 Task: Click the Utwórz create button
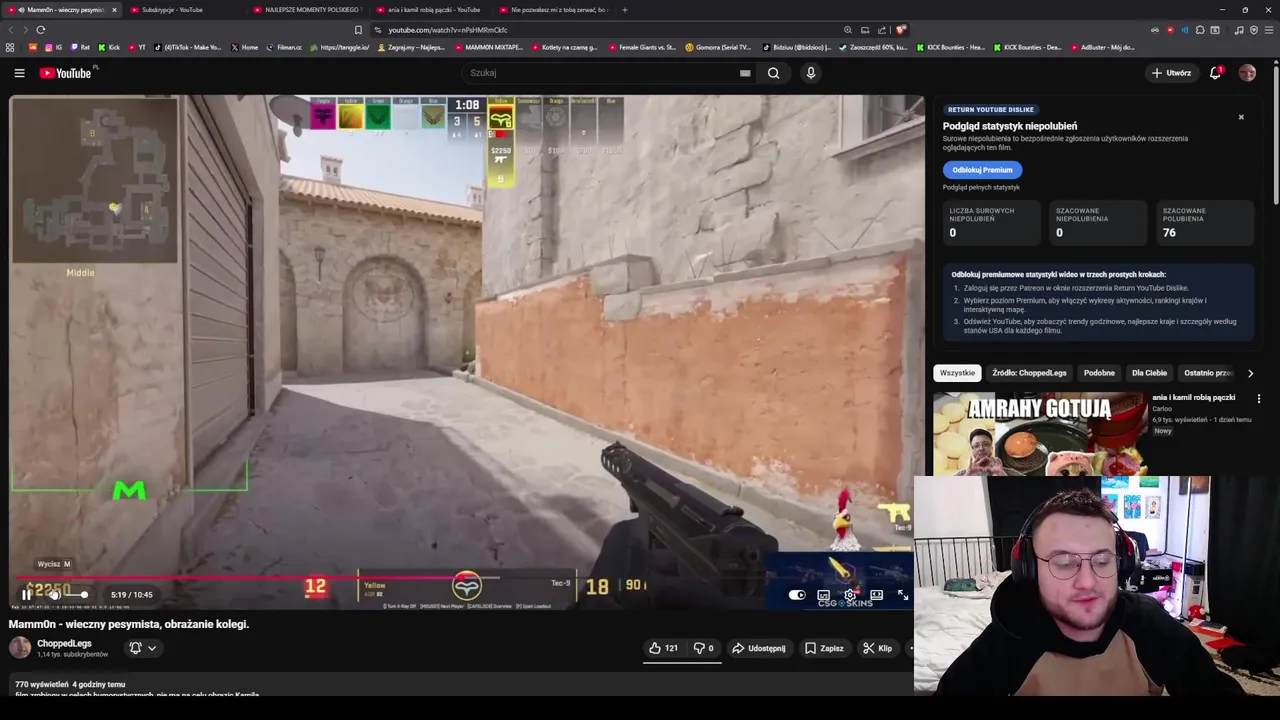(1171, 73)
